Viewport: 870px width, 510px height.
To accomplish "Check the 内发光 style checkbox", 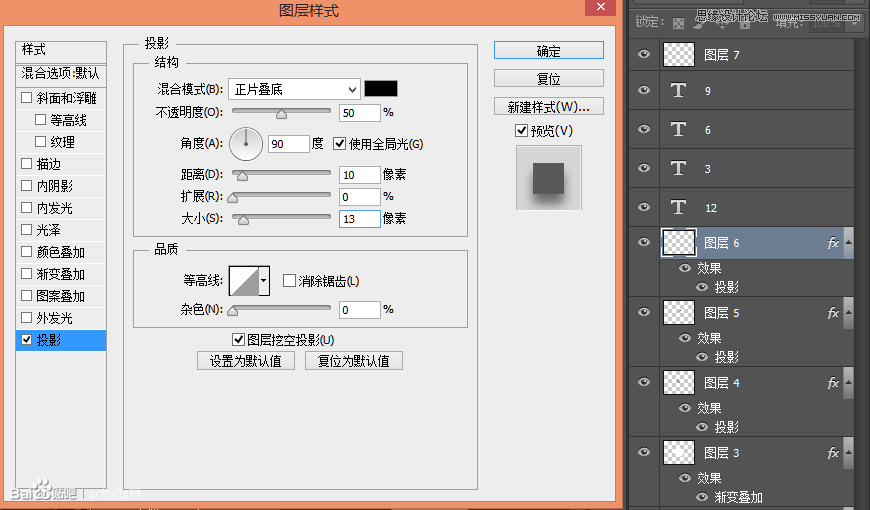I will click(x=26, y=208).
